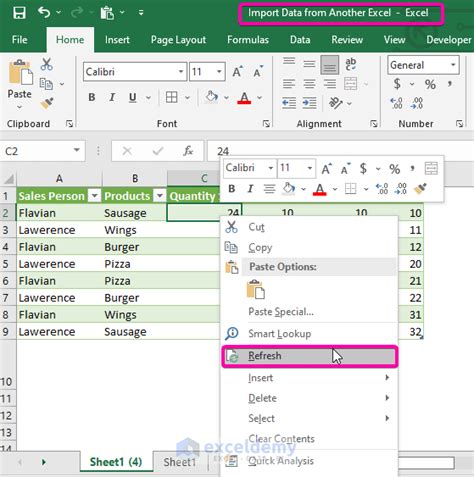
Task: Click the Merge and Center icon in ribbon
Action: (x=350, y=84)
